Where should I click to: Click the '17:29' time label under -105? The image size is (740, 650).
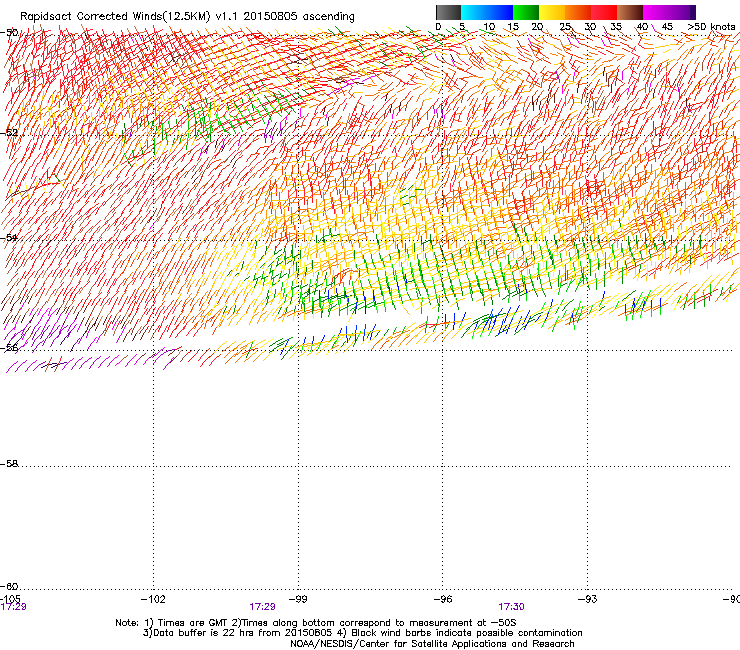point(14,607)
